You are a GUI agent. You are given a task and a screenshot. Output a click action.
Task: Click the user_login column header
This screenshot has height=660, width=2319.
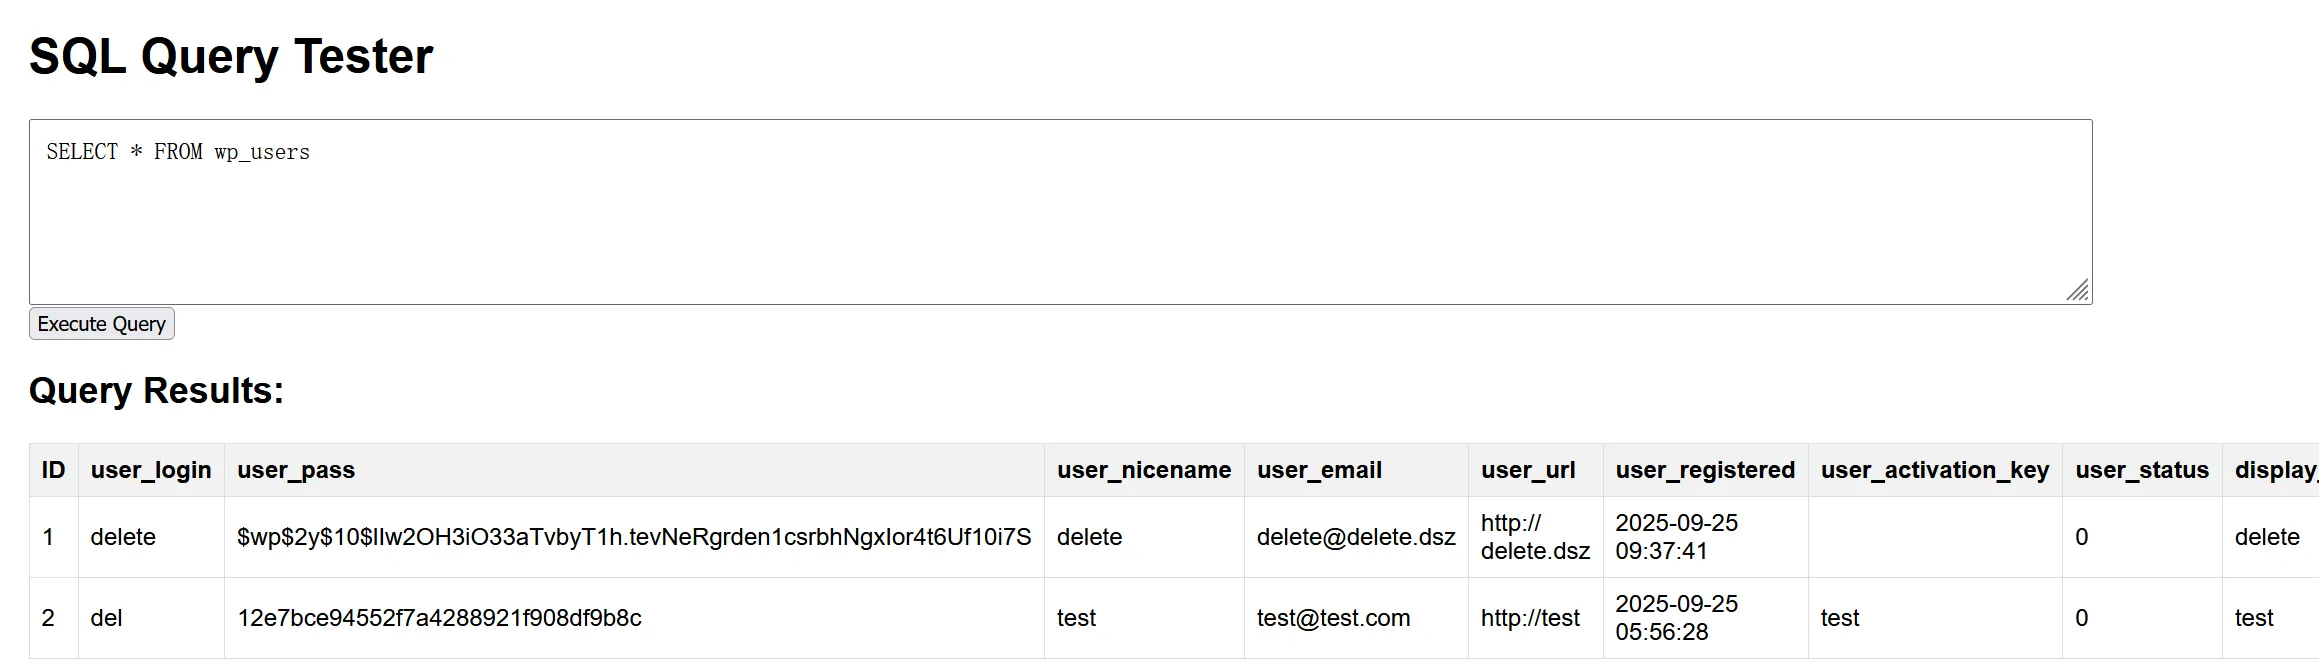pos(151,470)
